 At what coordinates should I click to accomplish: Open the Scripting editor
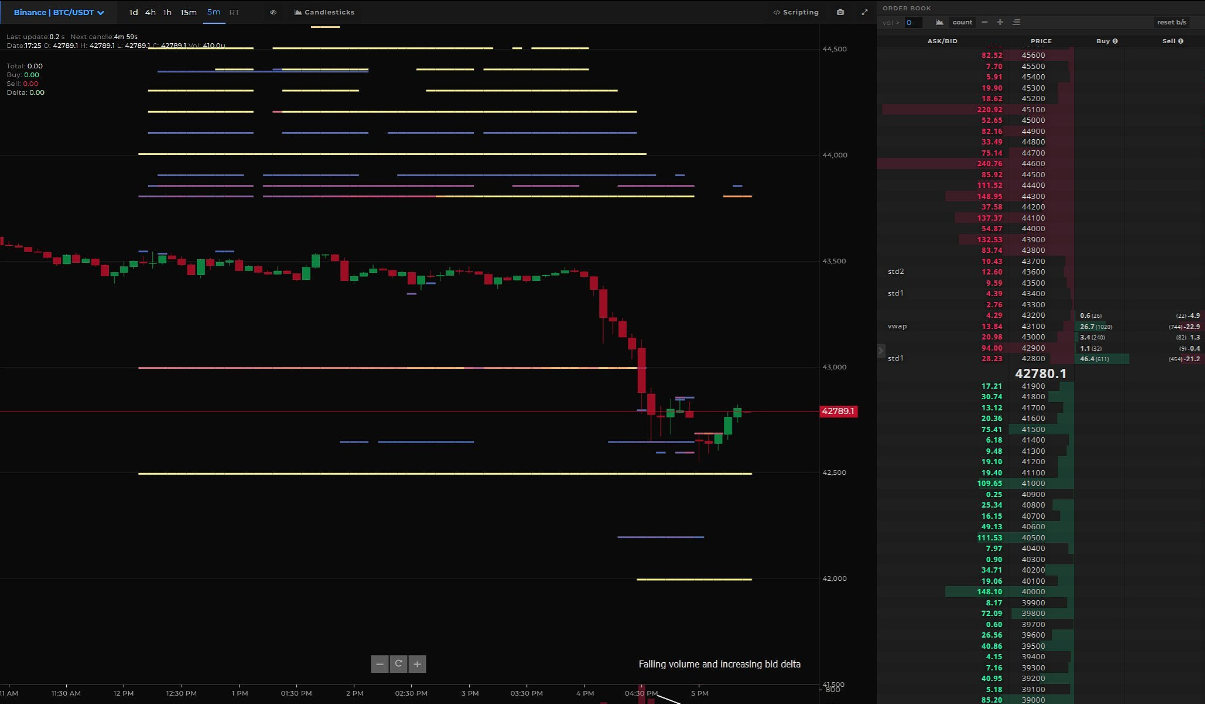[796, 12]
